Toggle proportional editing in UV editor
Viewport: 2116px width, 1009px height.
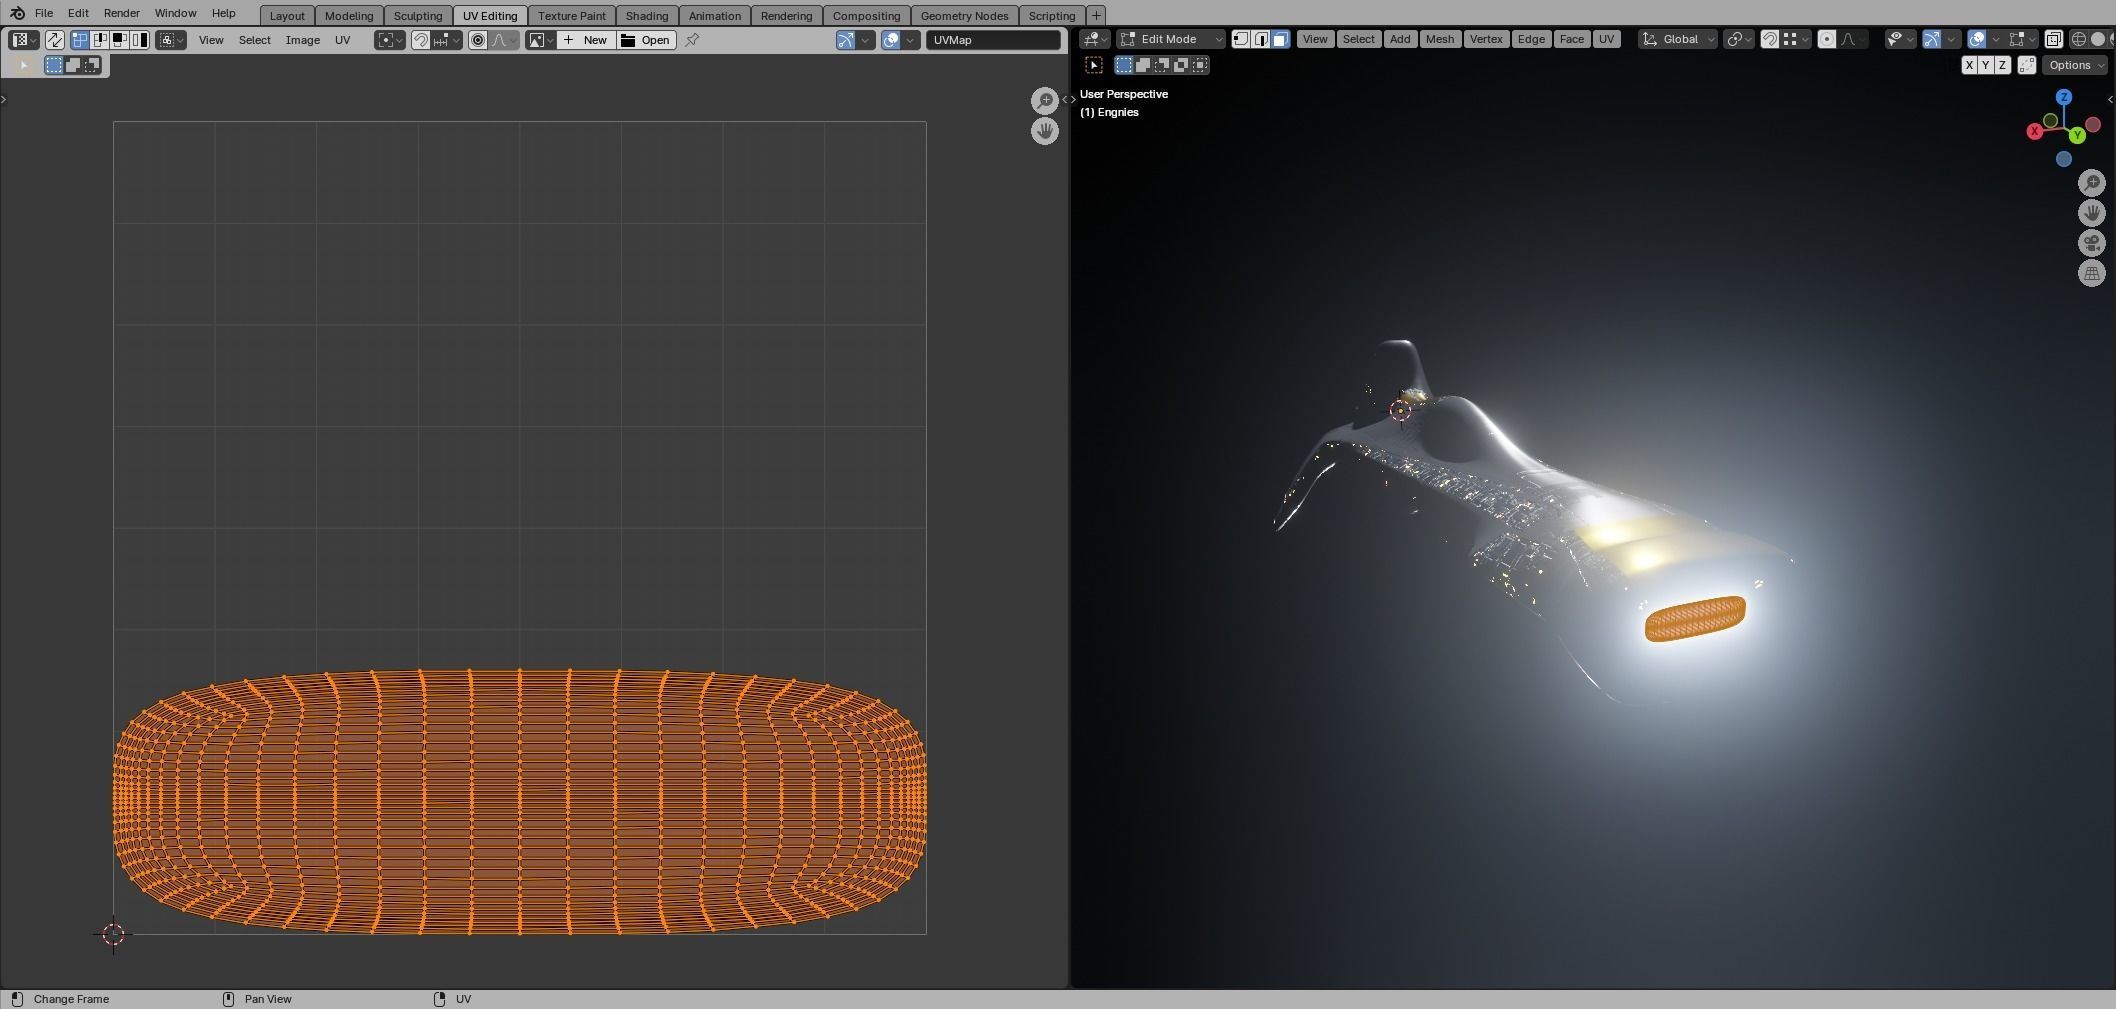click(478, 40)
